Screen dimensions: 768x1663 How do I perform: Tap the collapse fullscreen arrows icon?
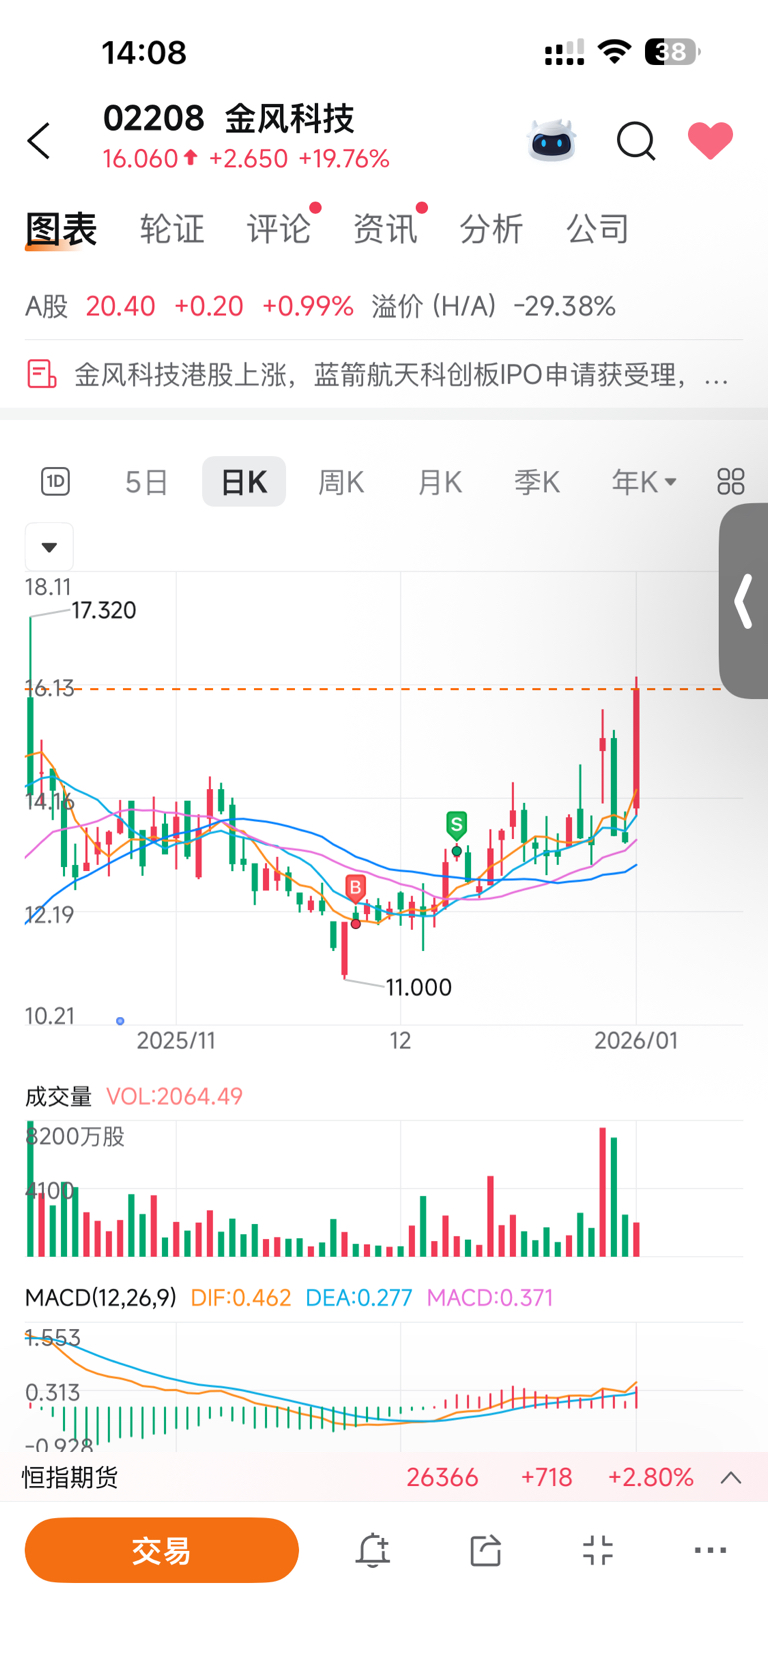[598, 1550]
